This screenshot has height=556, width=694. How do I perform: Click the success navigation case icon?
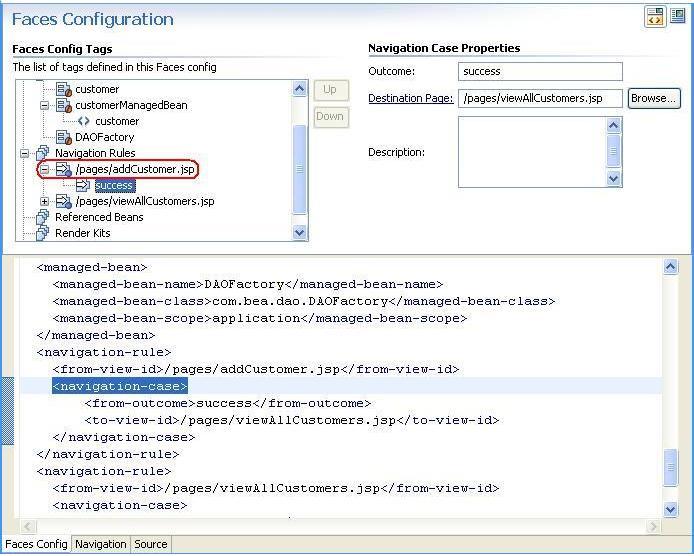point(83,185)
